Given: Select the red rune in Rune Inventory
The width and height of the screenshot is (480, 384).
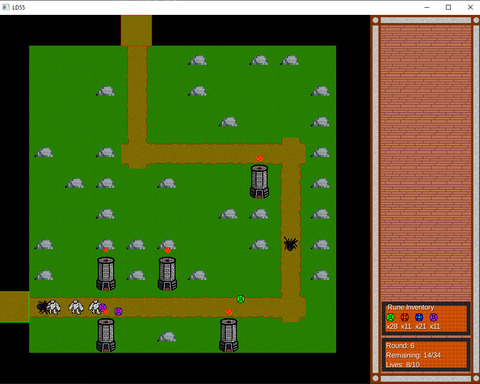Looking at the screenshot, I should [x=405, y=317].
